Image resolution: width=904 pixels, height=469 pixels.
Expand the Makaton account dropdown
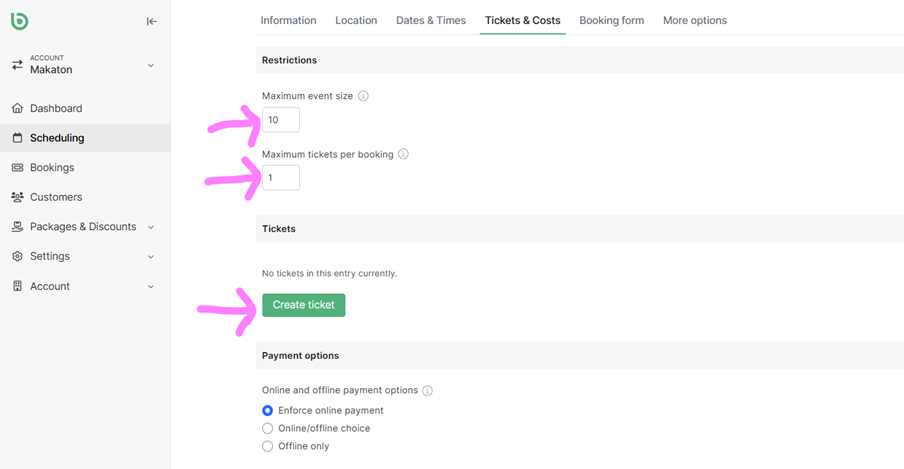click(x=151, y=66)
